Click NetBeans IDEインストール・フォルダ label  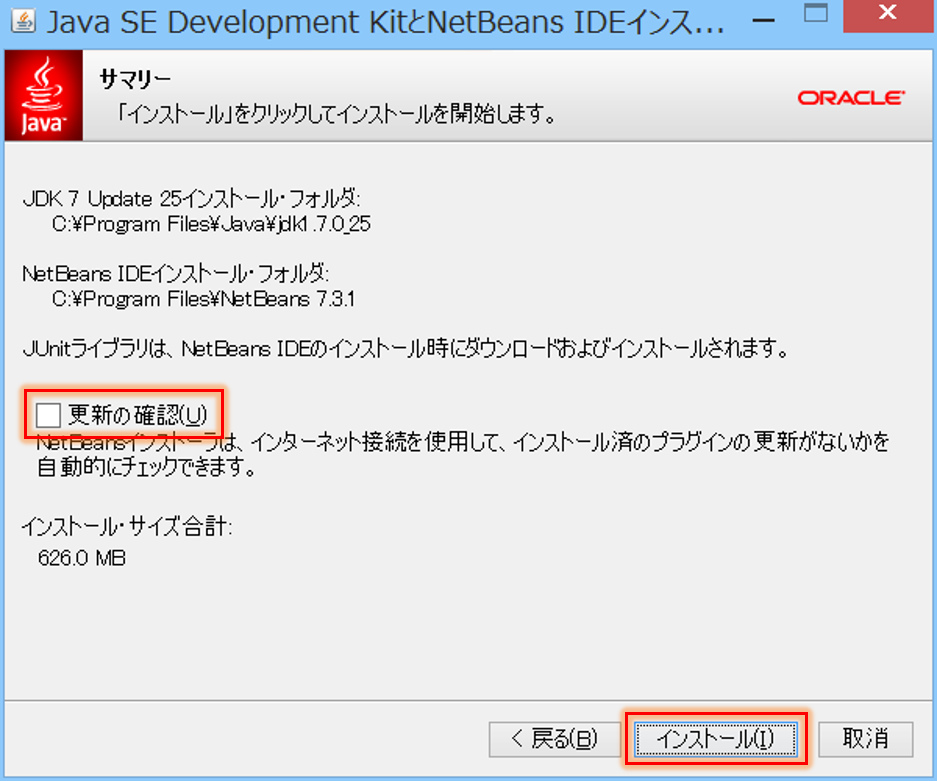tap(176, 274)
